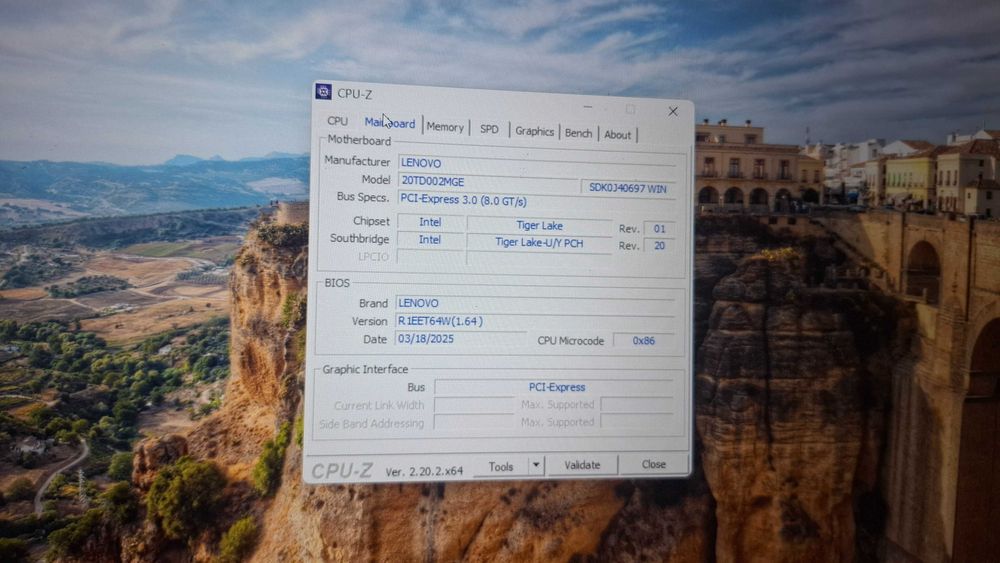
Task: Click the CPU-Z title bar app icon
Action: [x=323, y=92]
